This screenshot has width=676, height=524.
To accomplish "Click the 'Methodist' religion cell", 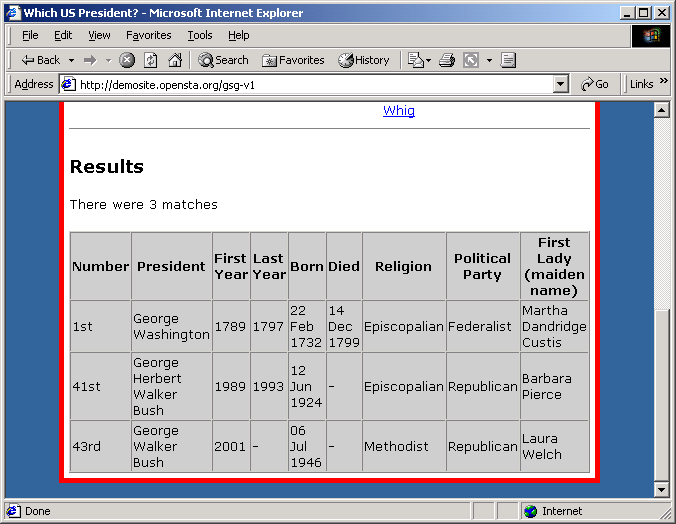I will tap(404, 446).
